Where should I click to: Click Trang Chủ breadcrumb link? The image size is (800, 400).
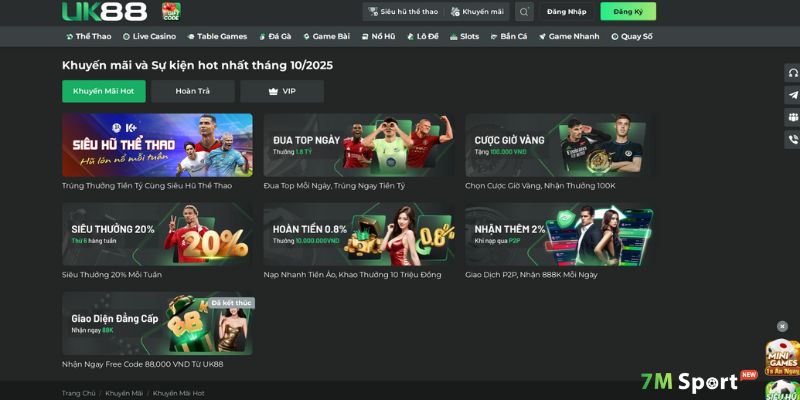tap(78, 393)
